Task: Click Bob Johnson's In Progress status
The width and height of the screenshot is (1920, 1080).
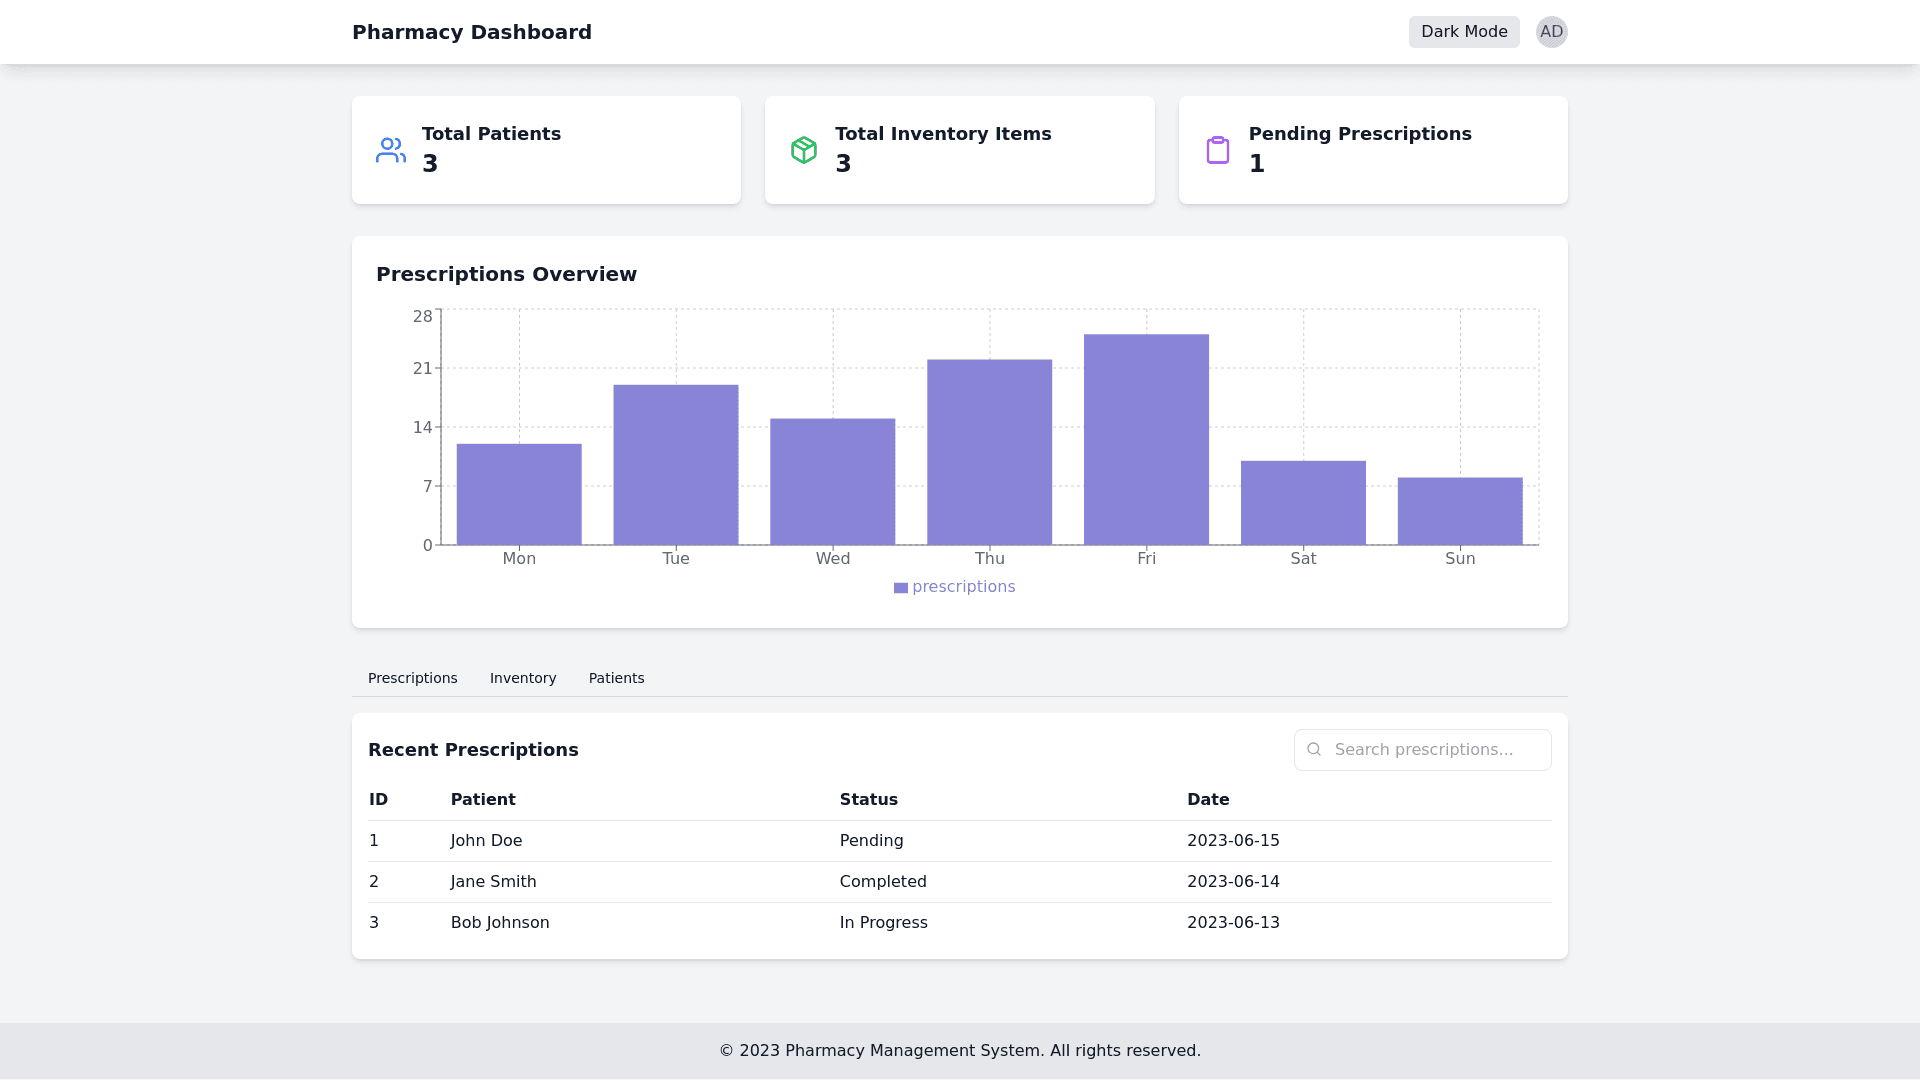Action: pos(883,923)
